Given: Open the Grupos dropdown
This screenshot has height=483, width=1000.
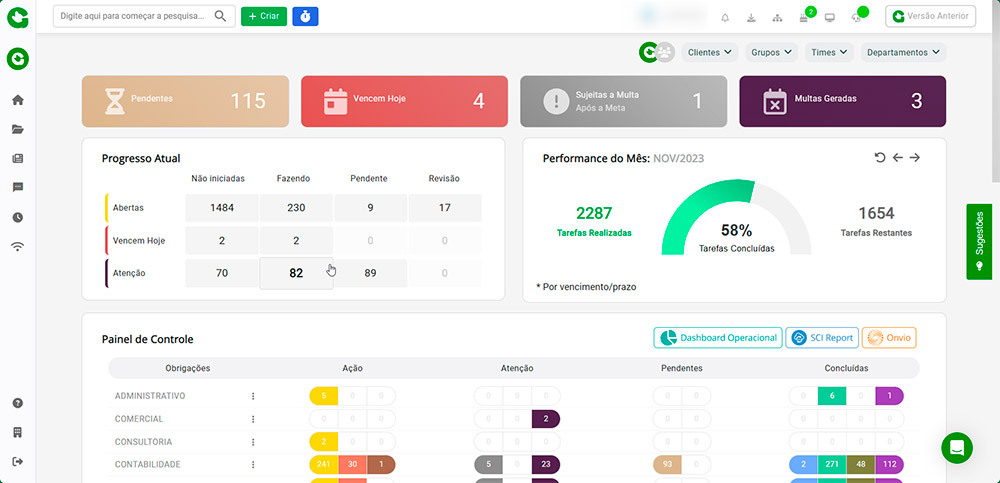Looking at the screenshot, I should click(x=771, y=52).
